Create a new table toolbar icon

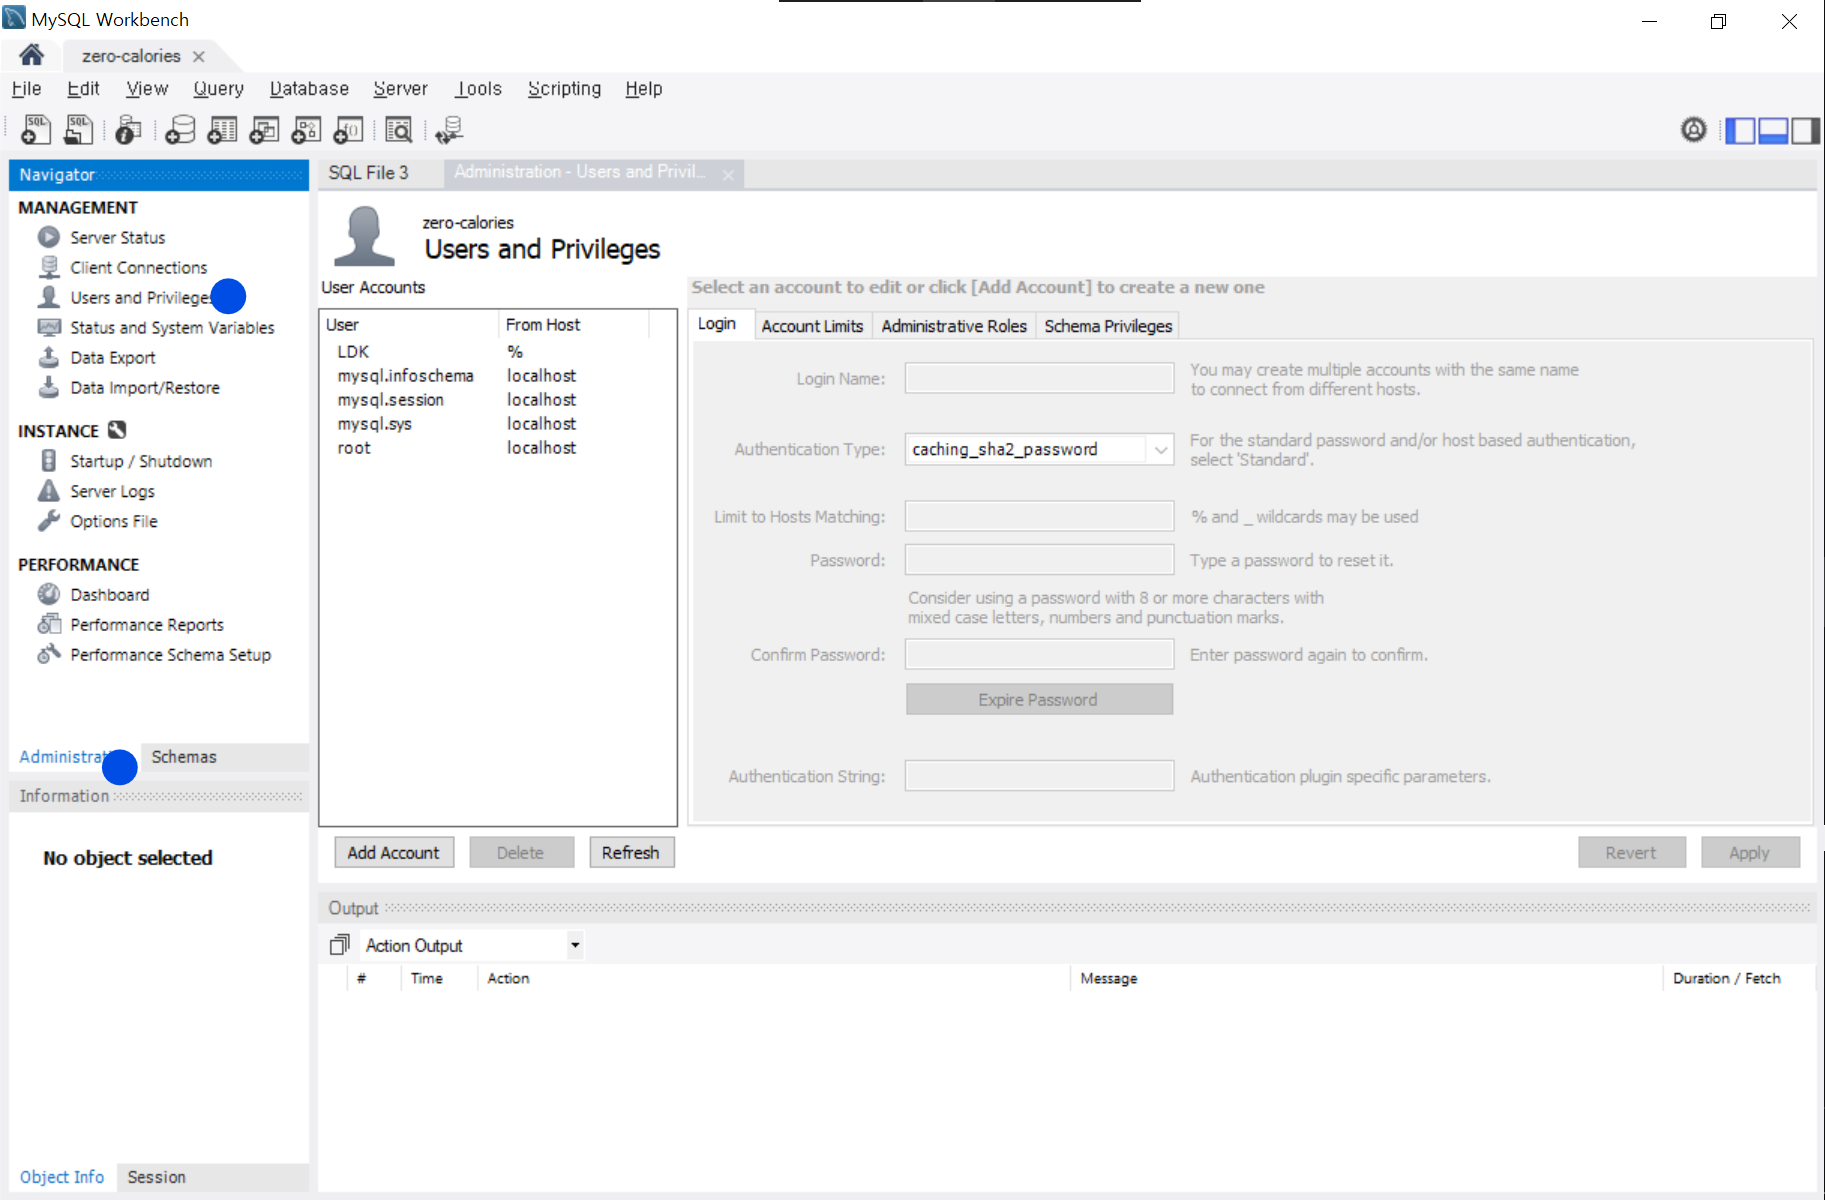pyautogui.click(x=222, y=130)
